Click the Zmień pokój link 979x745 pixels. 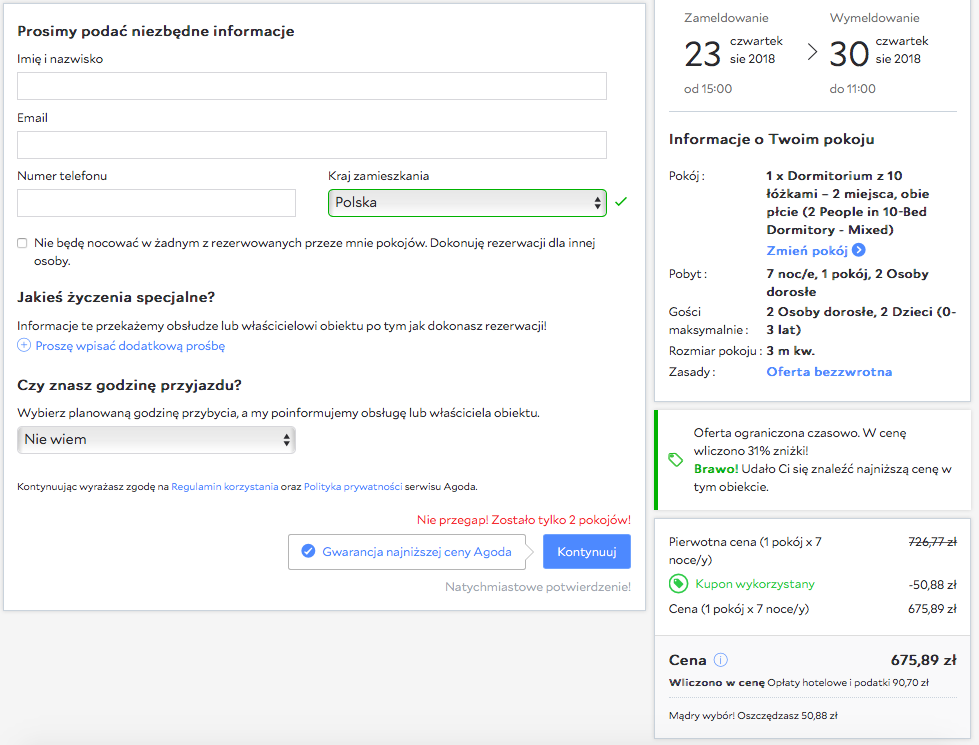807,250
